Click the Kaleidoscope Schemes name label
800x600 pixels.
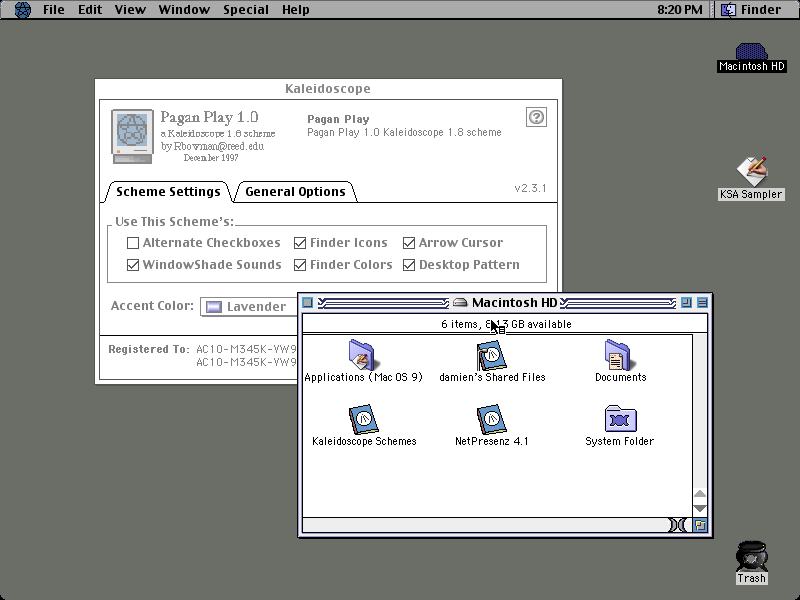pyautogui.click(x=364, y=441)
